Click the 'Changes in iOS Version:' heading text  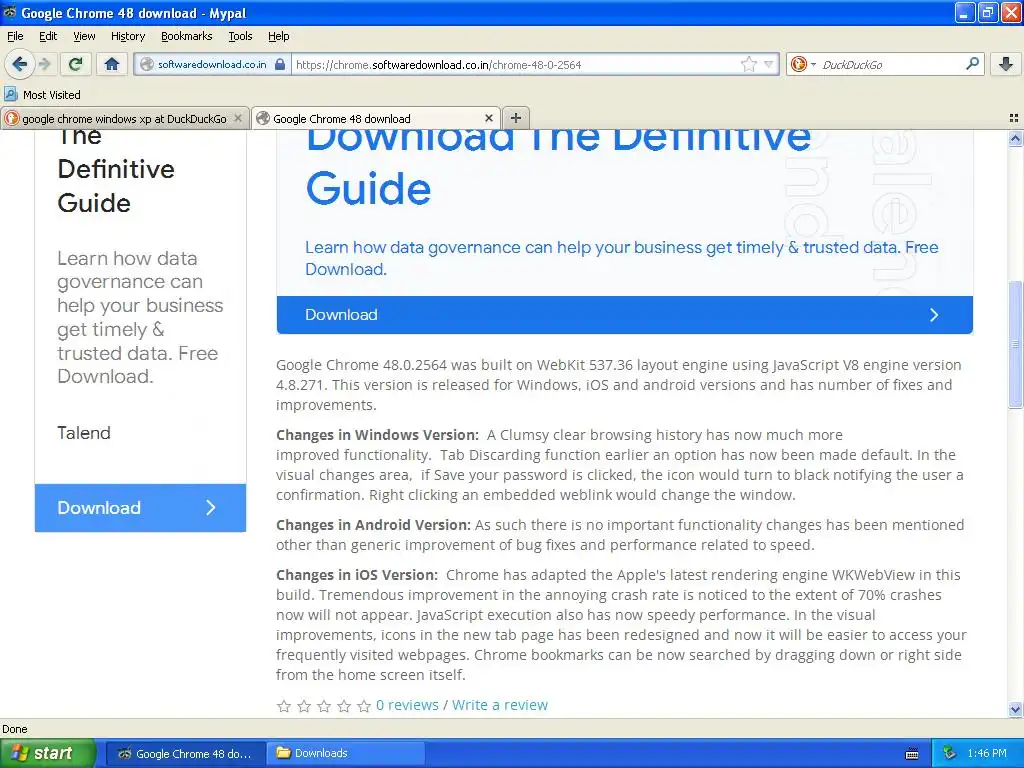pos(357,575)
